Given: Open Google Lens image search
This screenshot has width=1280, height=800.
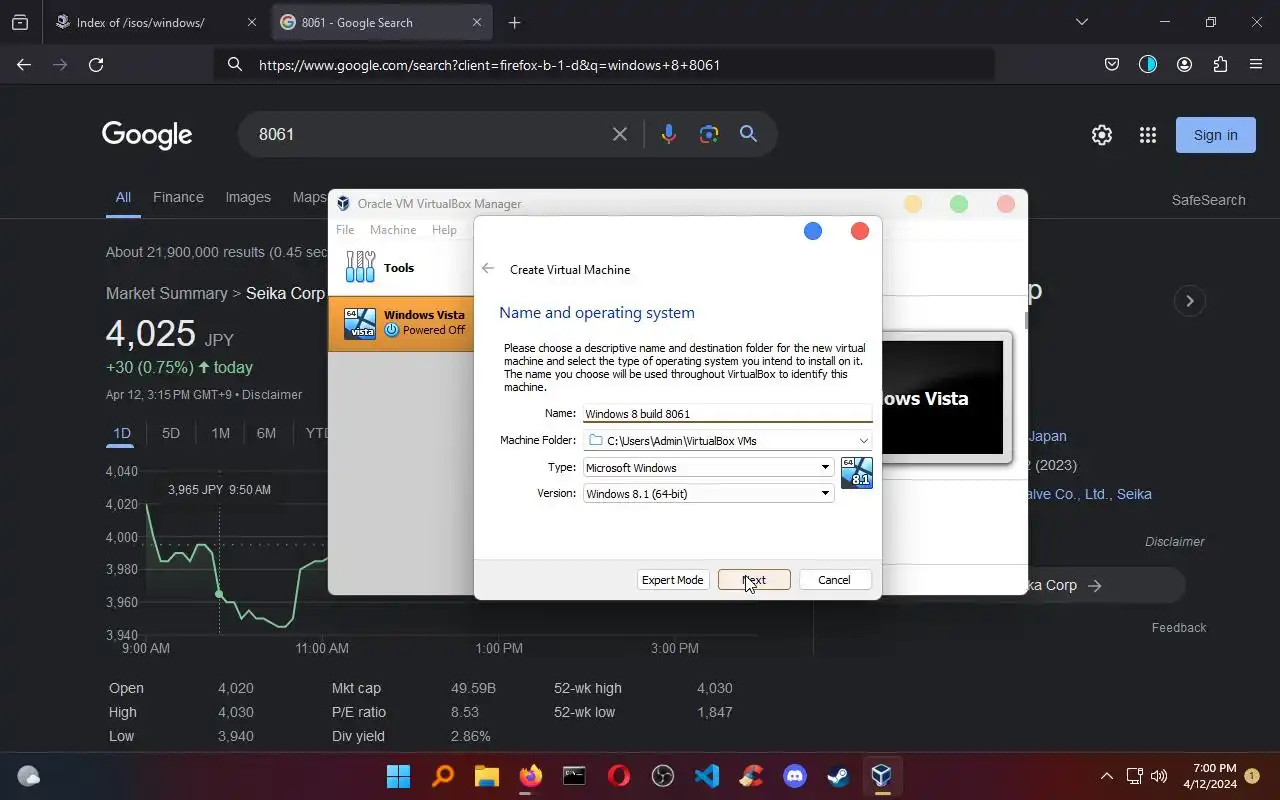Looking at the screenshot, I should point(709,134).
